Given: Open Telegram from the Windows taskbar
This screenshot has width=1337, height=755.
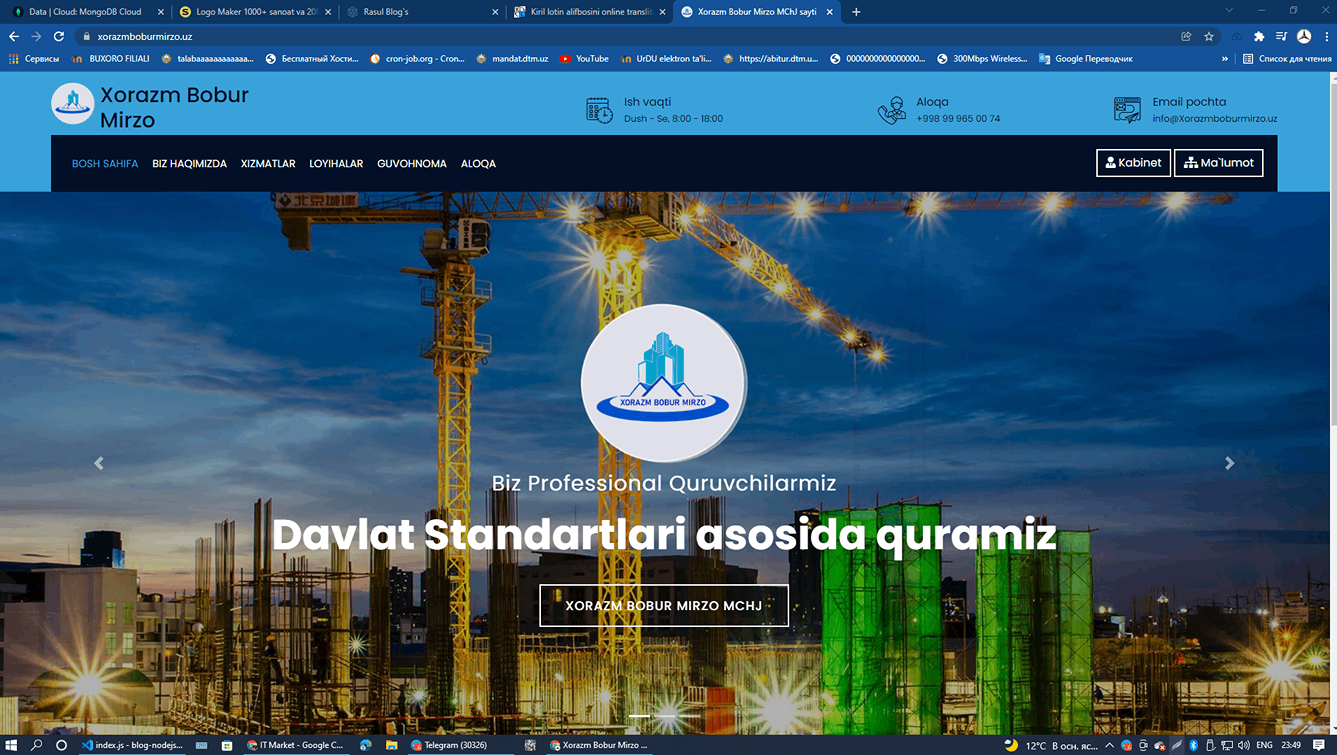Looking at the screenshot, I should click(x=450, y=745).
